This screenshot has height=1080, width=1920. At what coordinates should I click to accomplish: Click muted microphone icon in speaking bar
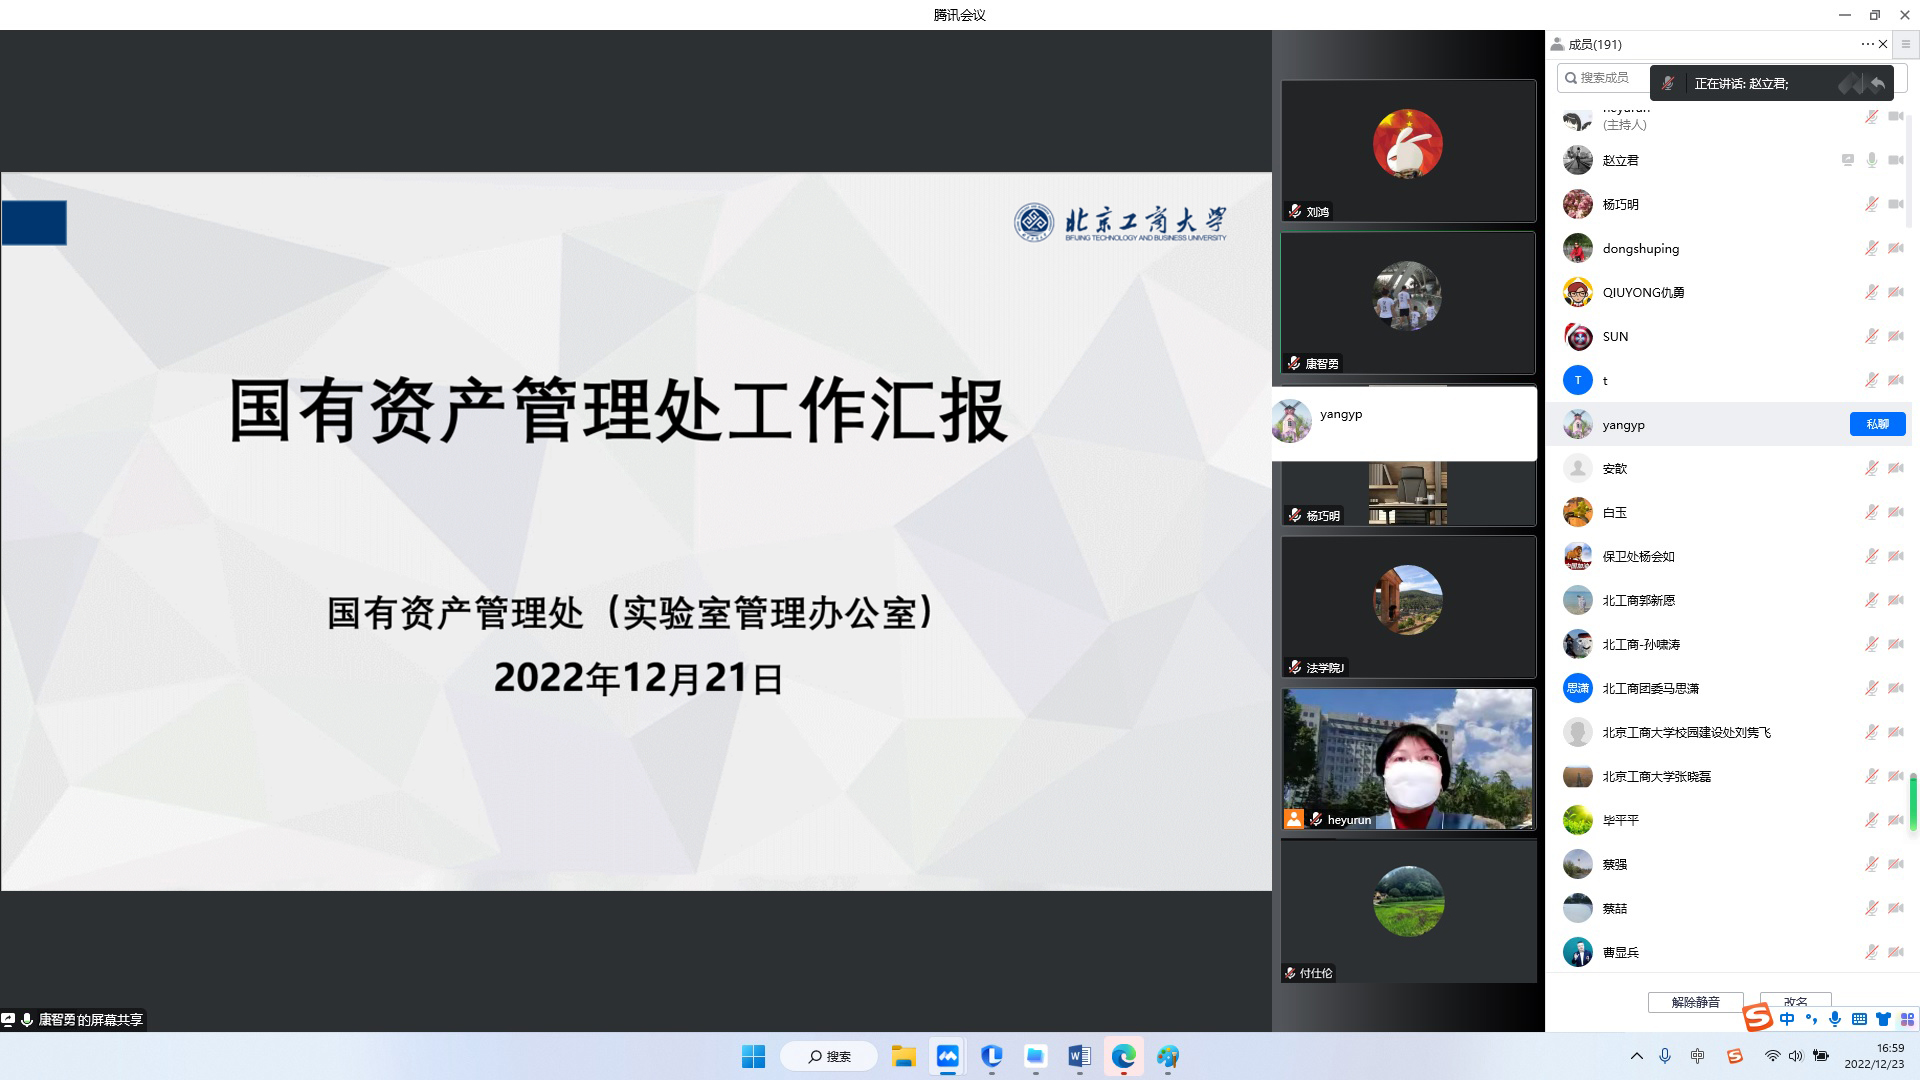(x=1668, y=84)
